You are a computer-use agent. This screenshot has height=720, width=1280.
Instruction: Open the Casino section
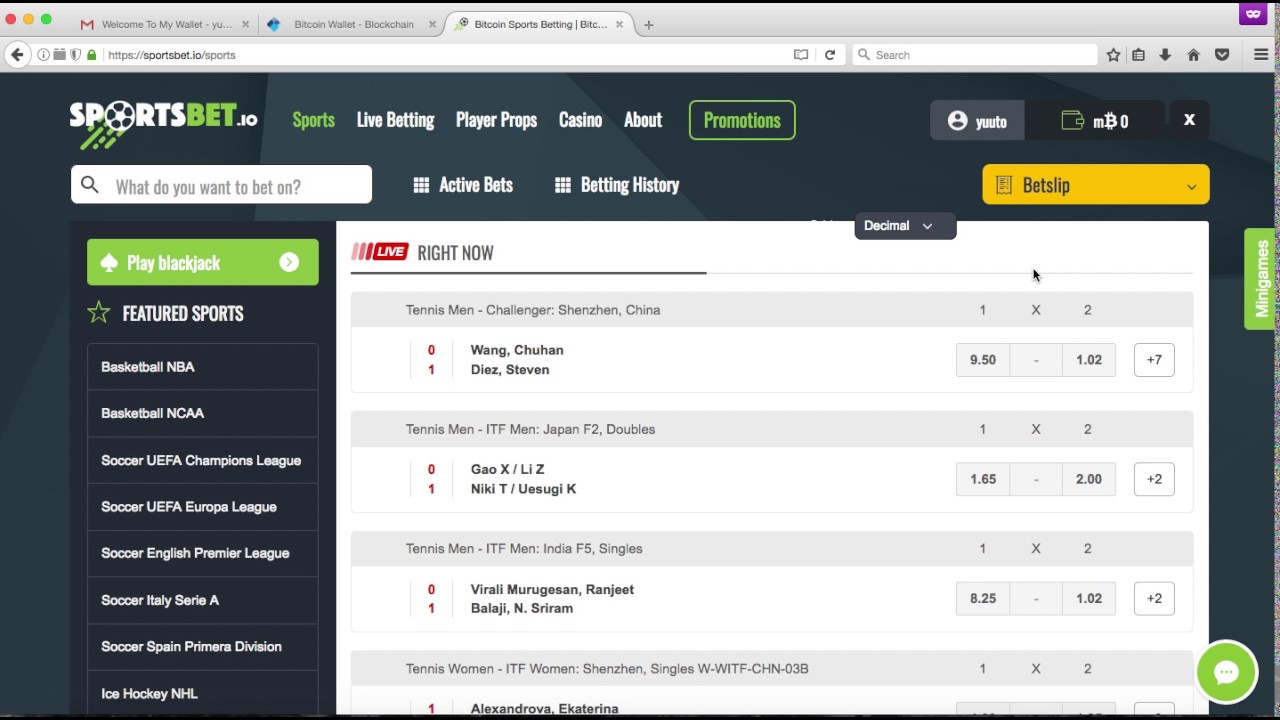[x=580, y=120]
